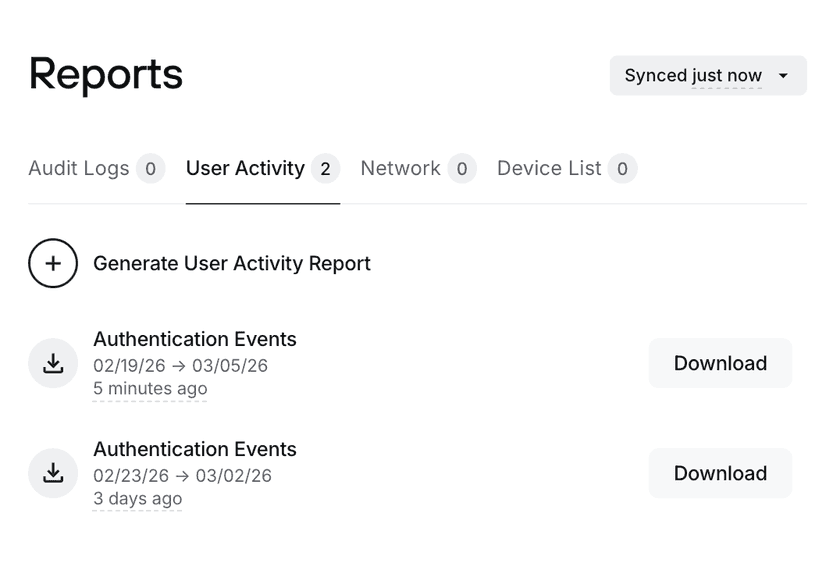Click the "5 minutes ago" timestamp
This screenshot has height=578, width=840.
pyautogui.click(x=150, y=389)
